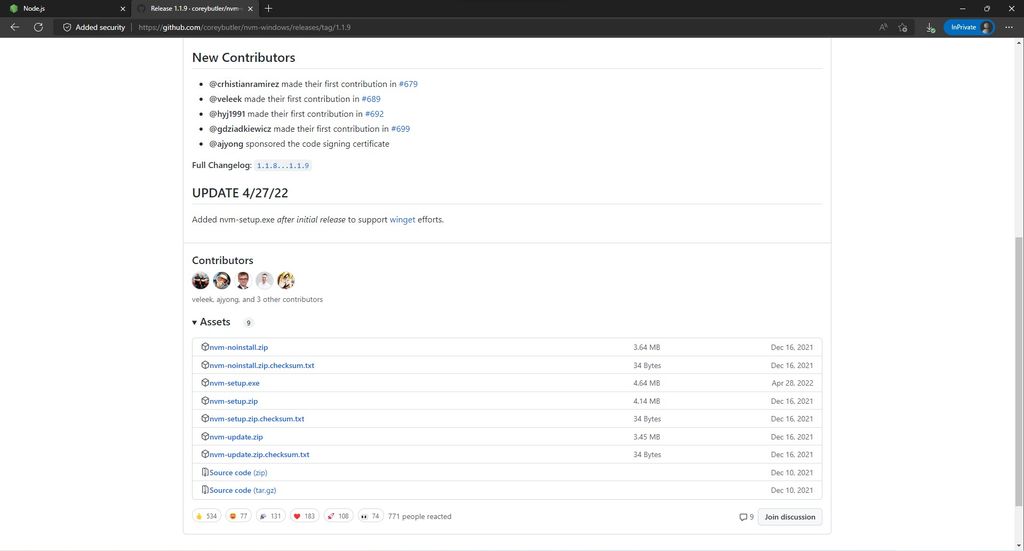Open pull request #689
This screenshot has width=1024, height=551.
click(x=371, y=99)
